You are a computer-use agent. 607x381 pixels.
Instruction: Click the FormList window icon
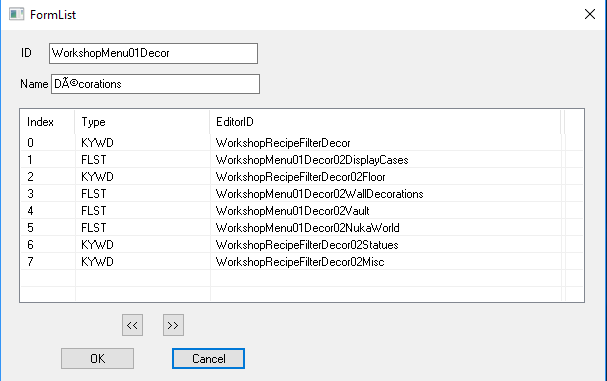click(16, 14)
